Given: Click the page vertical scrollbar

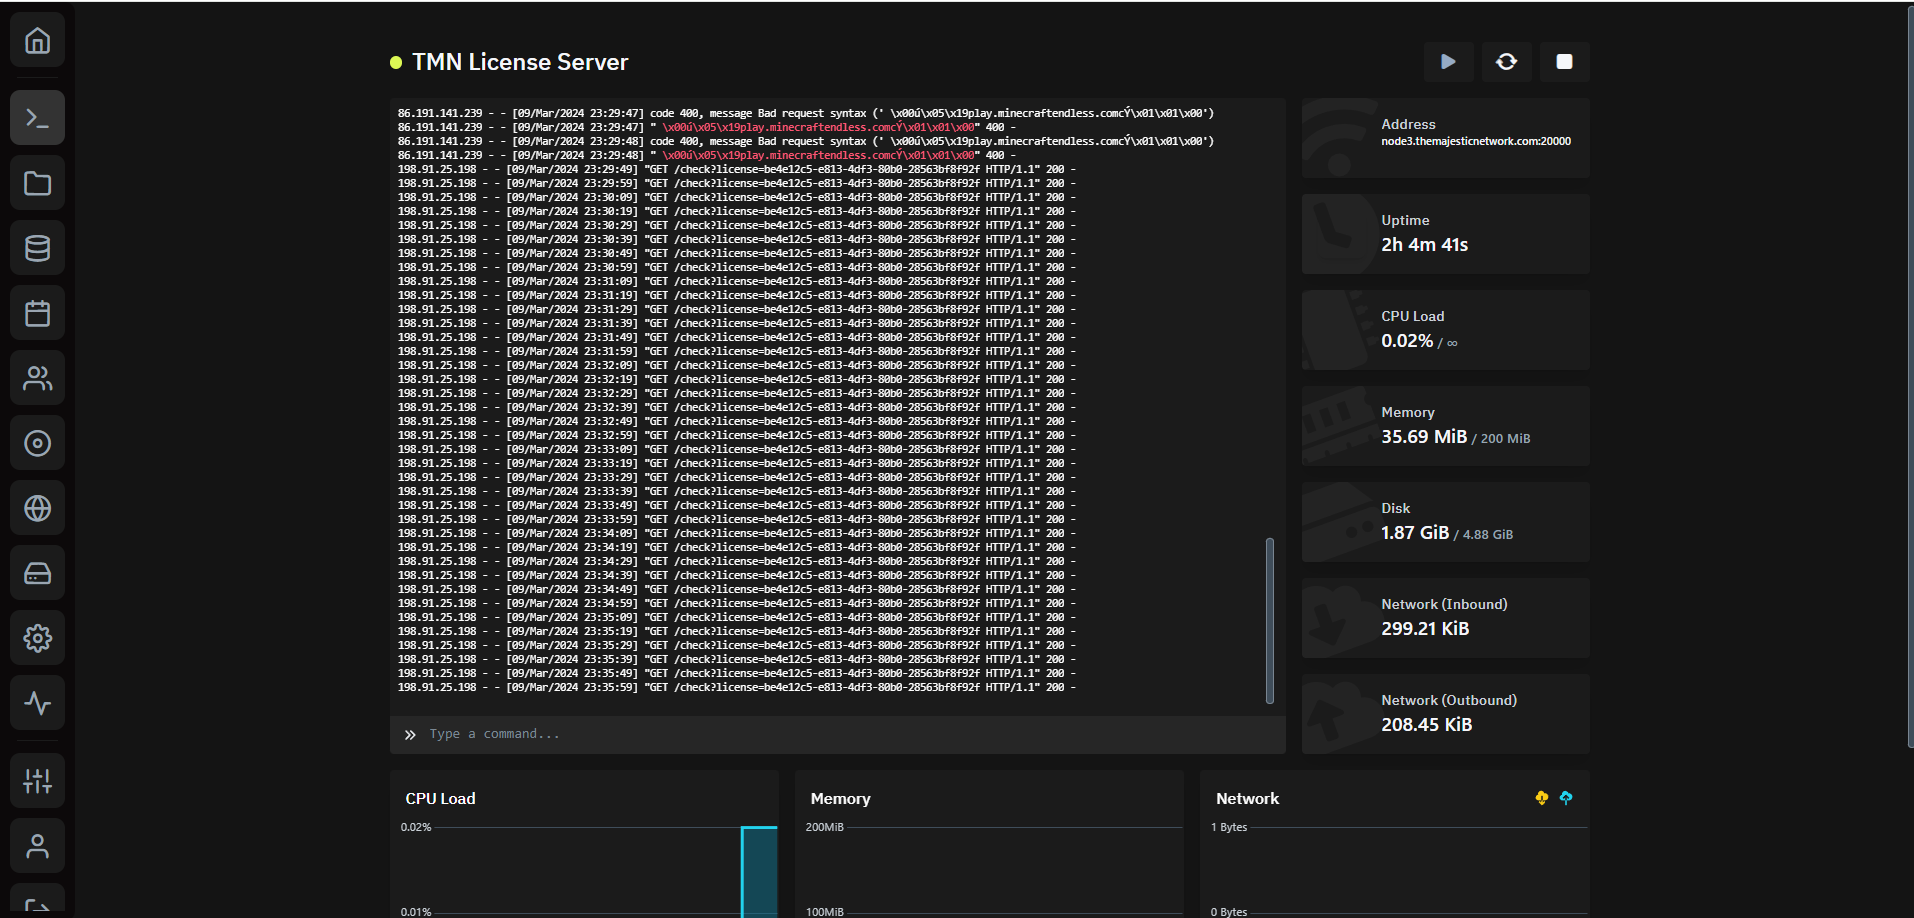Looking at the screenshot, I should tap(1910, 375).
